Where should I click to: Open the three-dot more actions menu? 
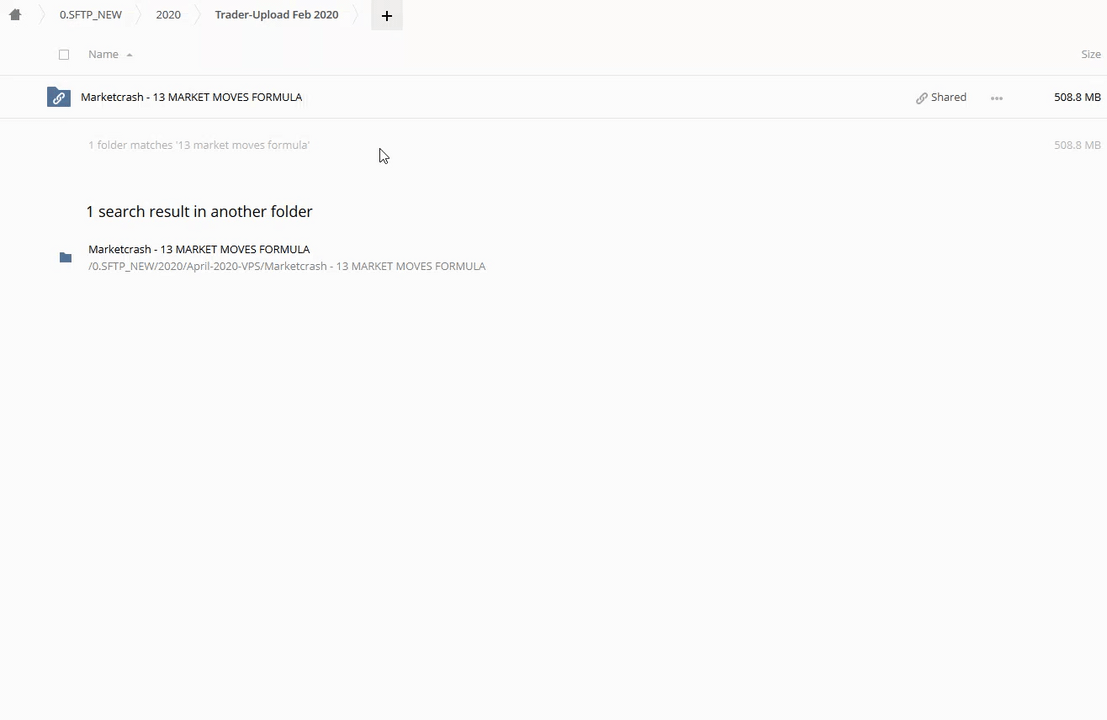pyautogui.click(x=996, y=98)
